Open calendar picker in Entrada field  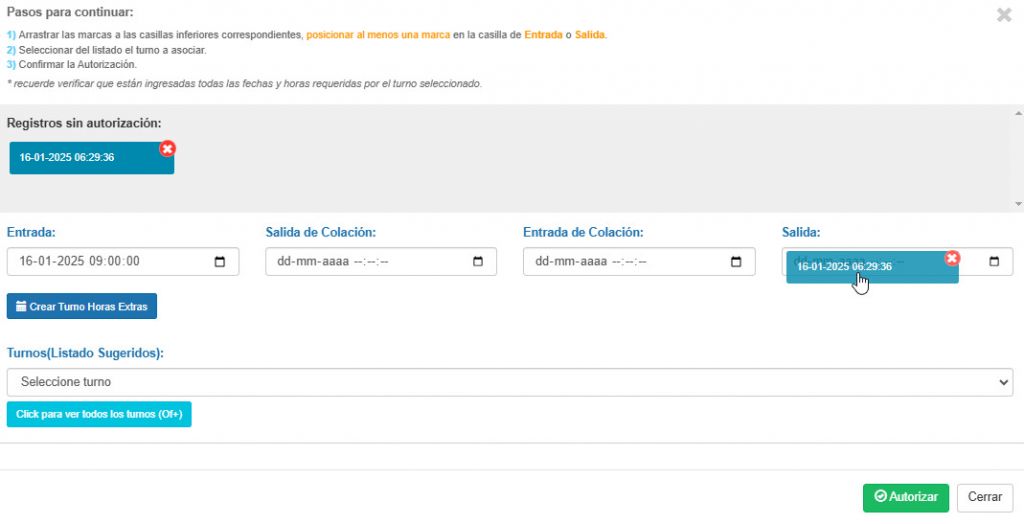[x=220, y=262]
